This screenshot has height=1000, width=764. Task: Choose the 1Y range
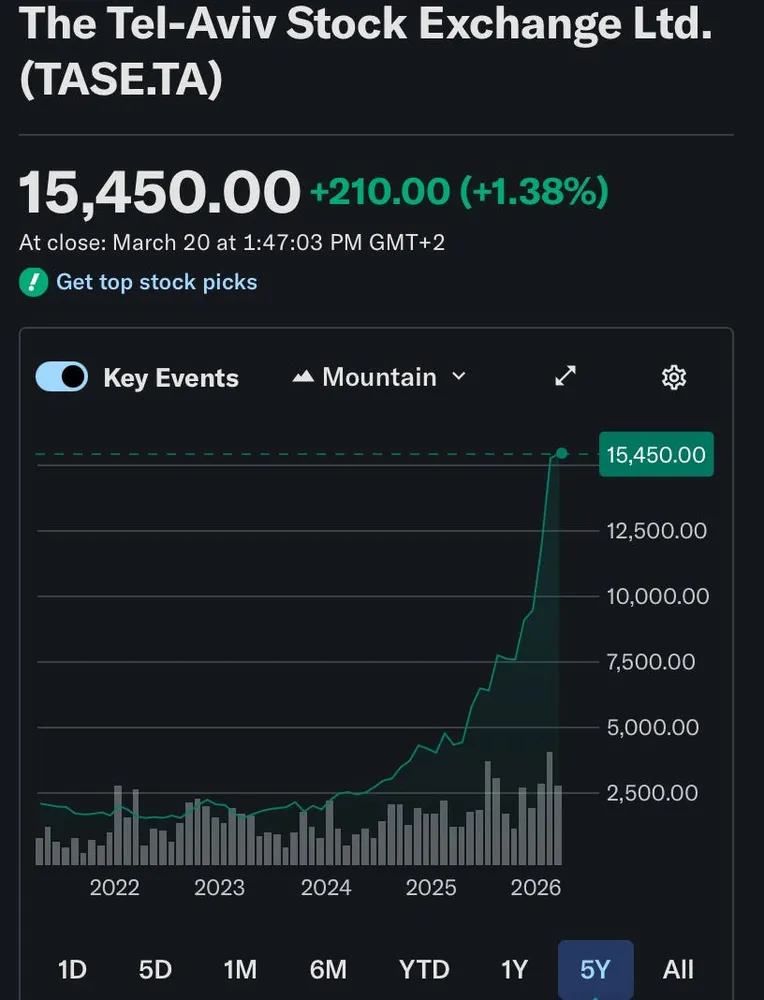pyautogui.click(x=514, y=969)
